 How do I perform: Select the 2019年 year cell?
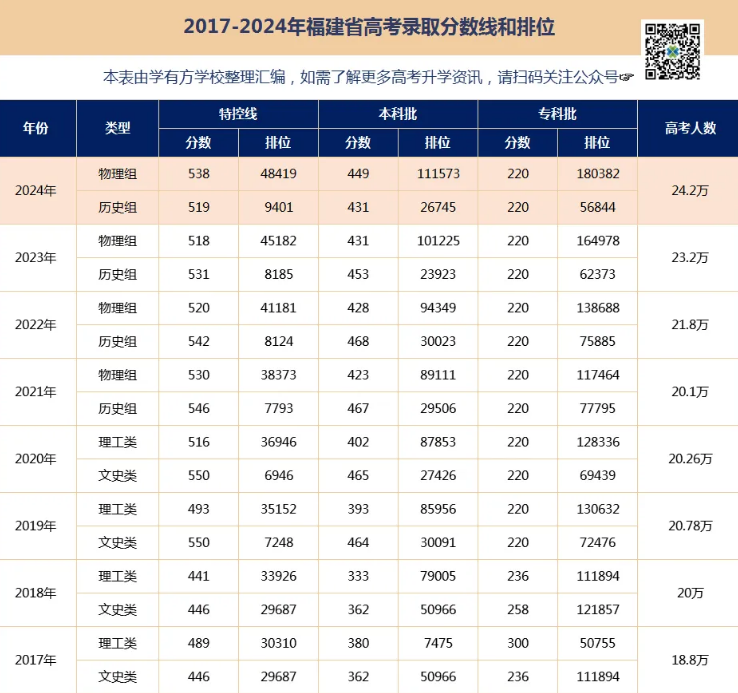(36, 526)
